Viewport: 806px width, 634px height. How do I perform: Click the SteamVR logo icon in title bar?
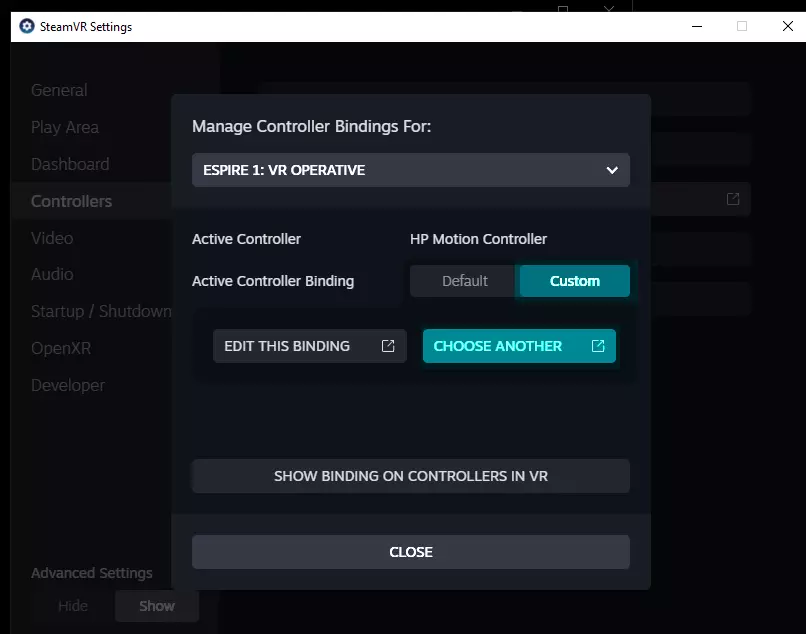(x=27, y=26)
